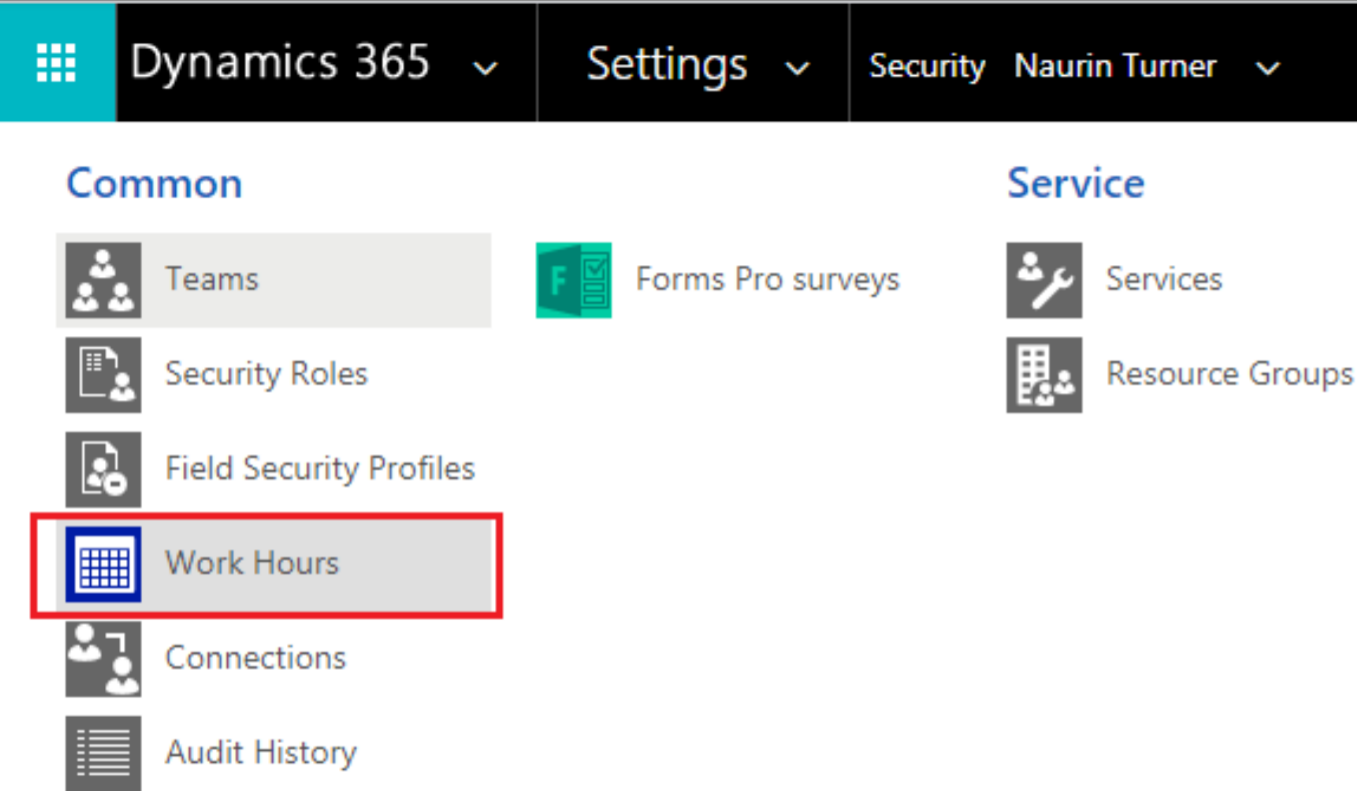Click the Security breadcrumb in top bar
1357x791 pixels.
(926, 66)
